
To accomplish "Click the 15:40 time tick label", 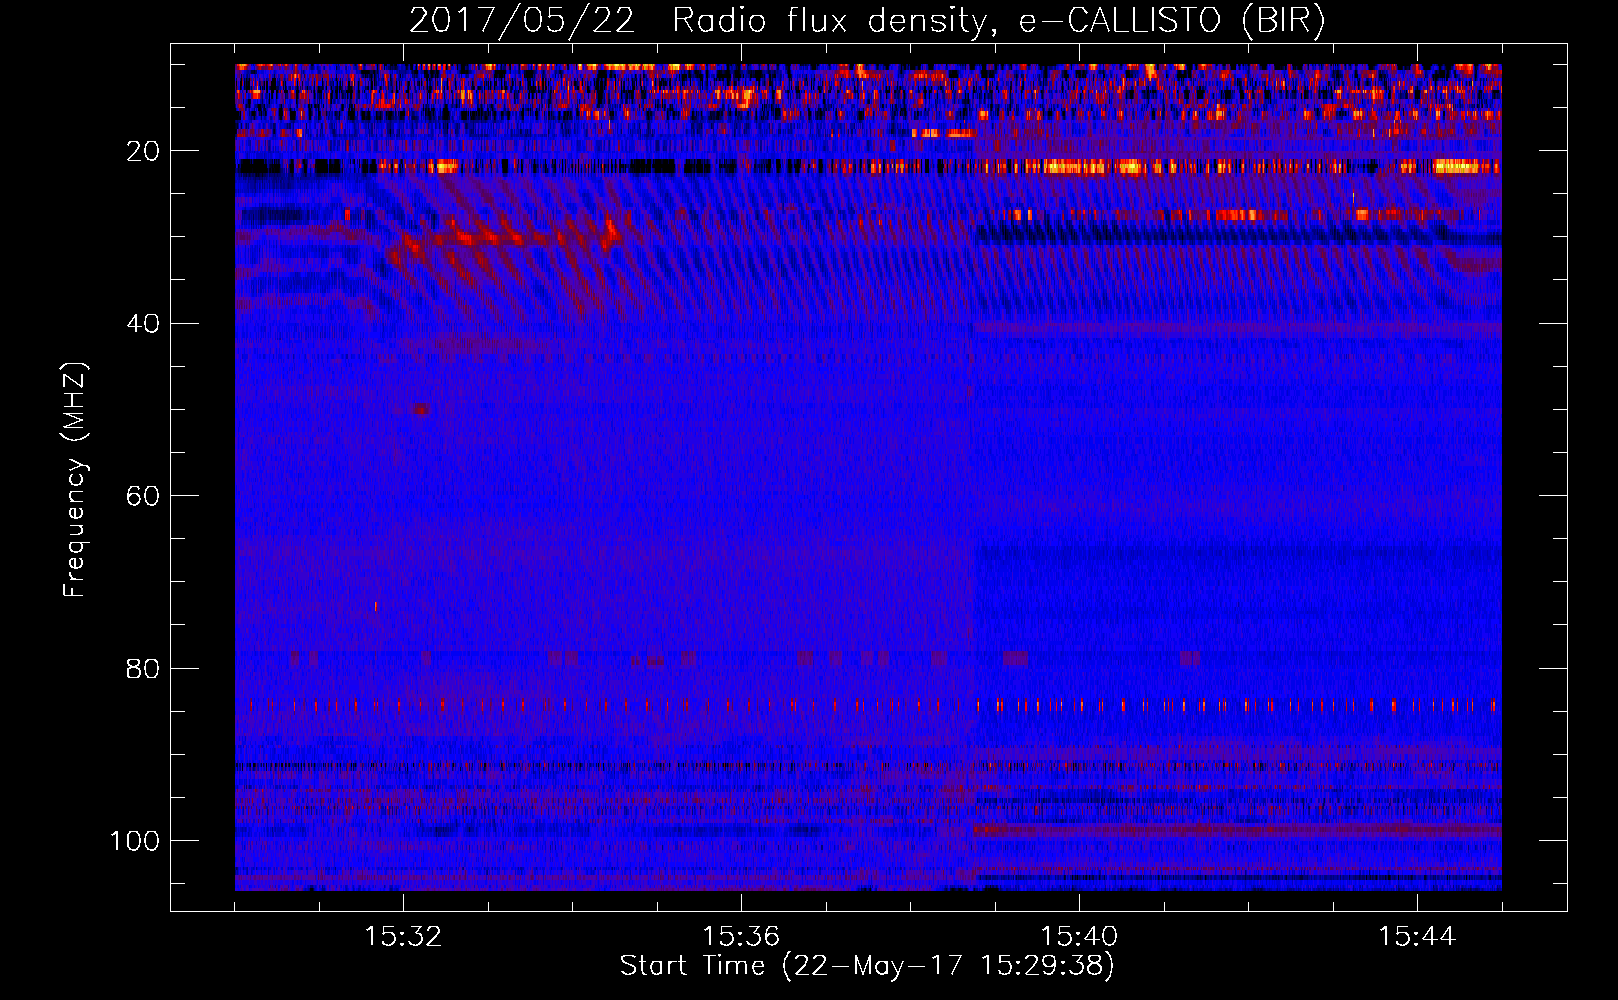I will click(x=1079, y=936).
